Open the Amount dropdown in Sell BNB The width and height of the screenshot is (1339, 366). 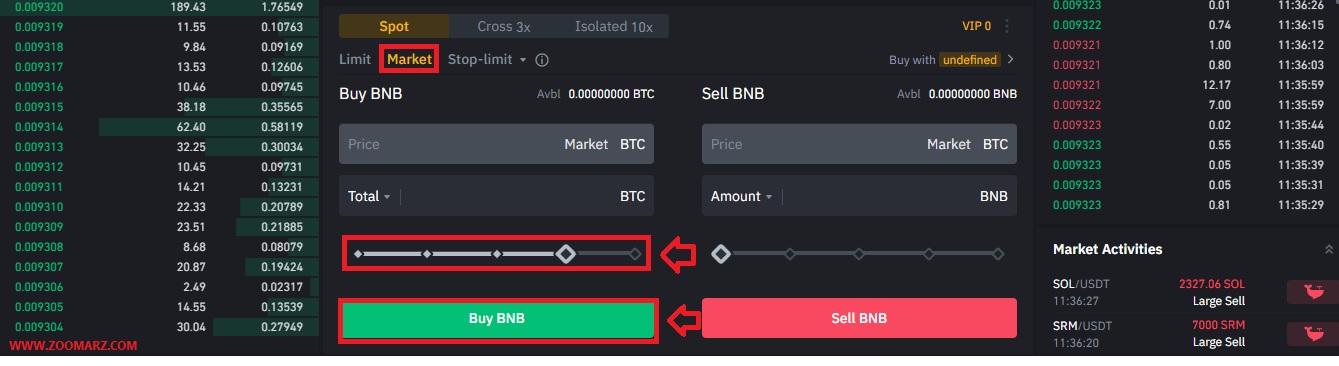[x=740, y=196]
